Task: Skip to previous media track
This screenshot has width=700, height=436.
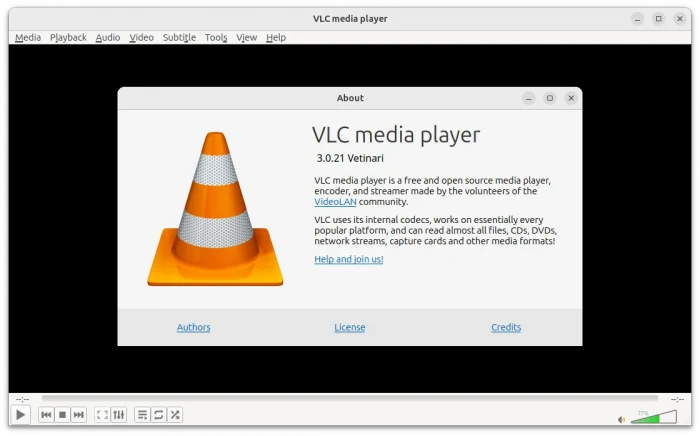Action: click(46, 415)
